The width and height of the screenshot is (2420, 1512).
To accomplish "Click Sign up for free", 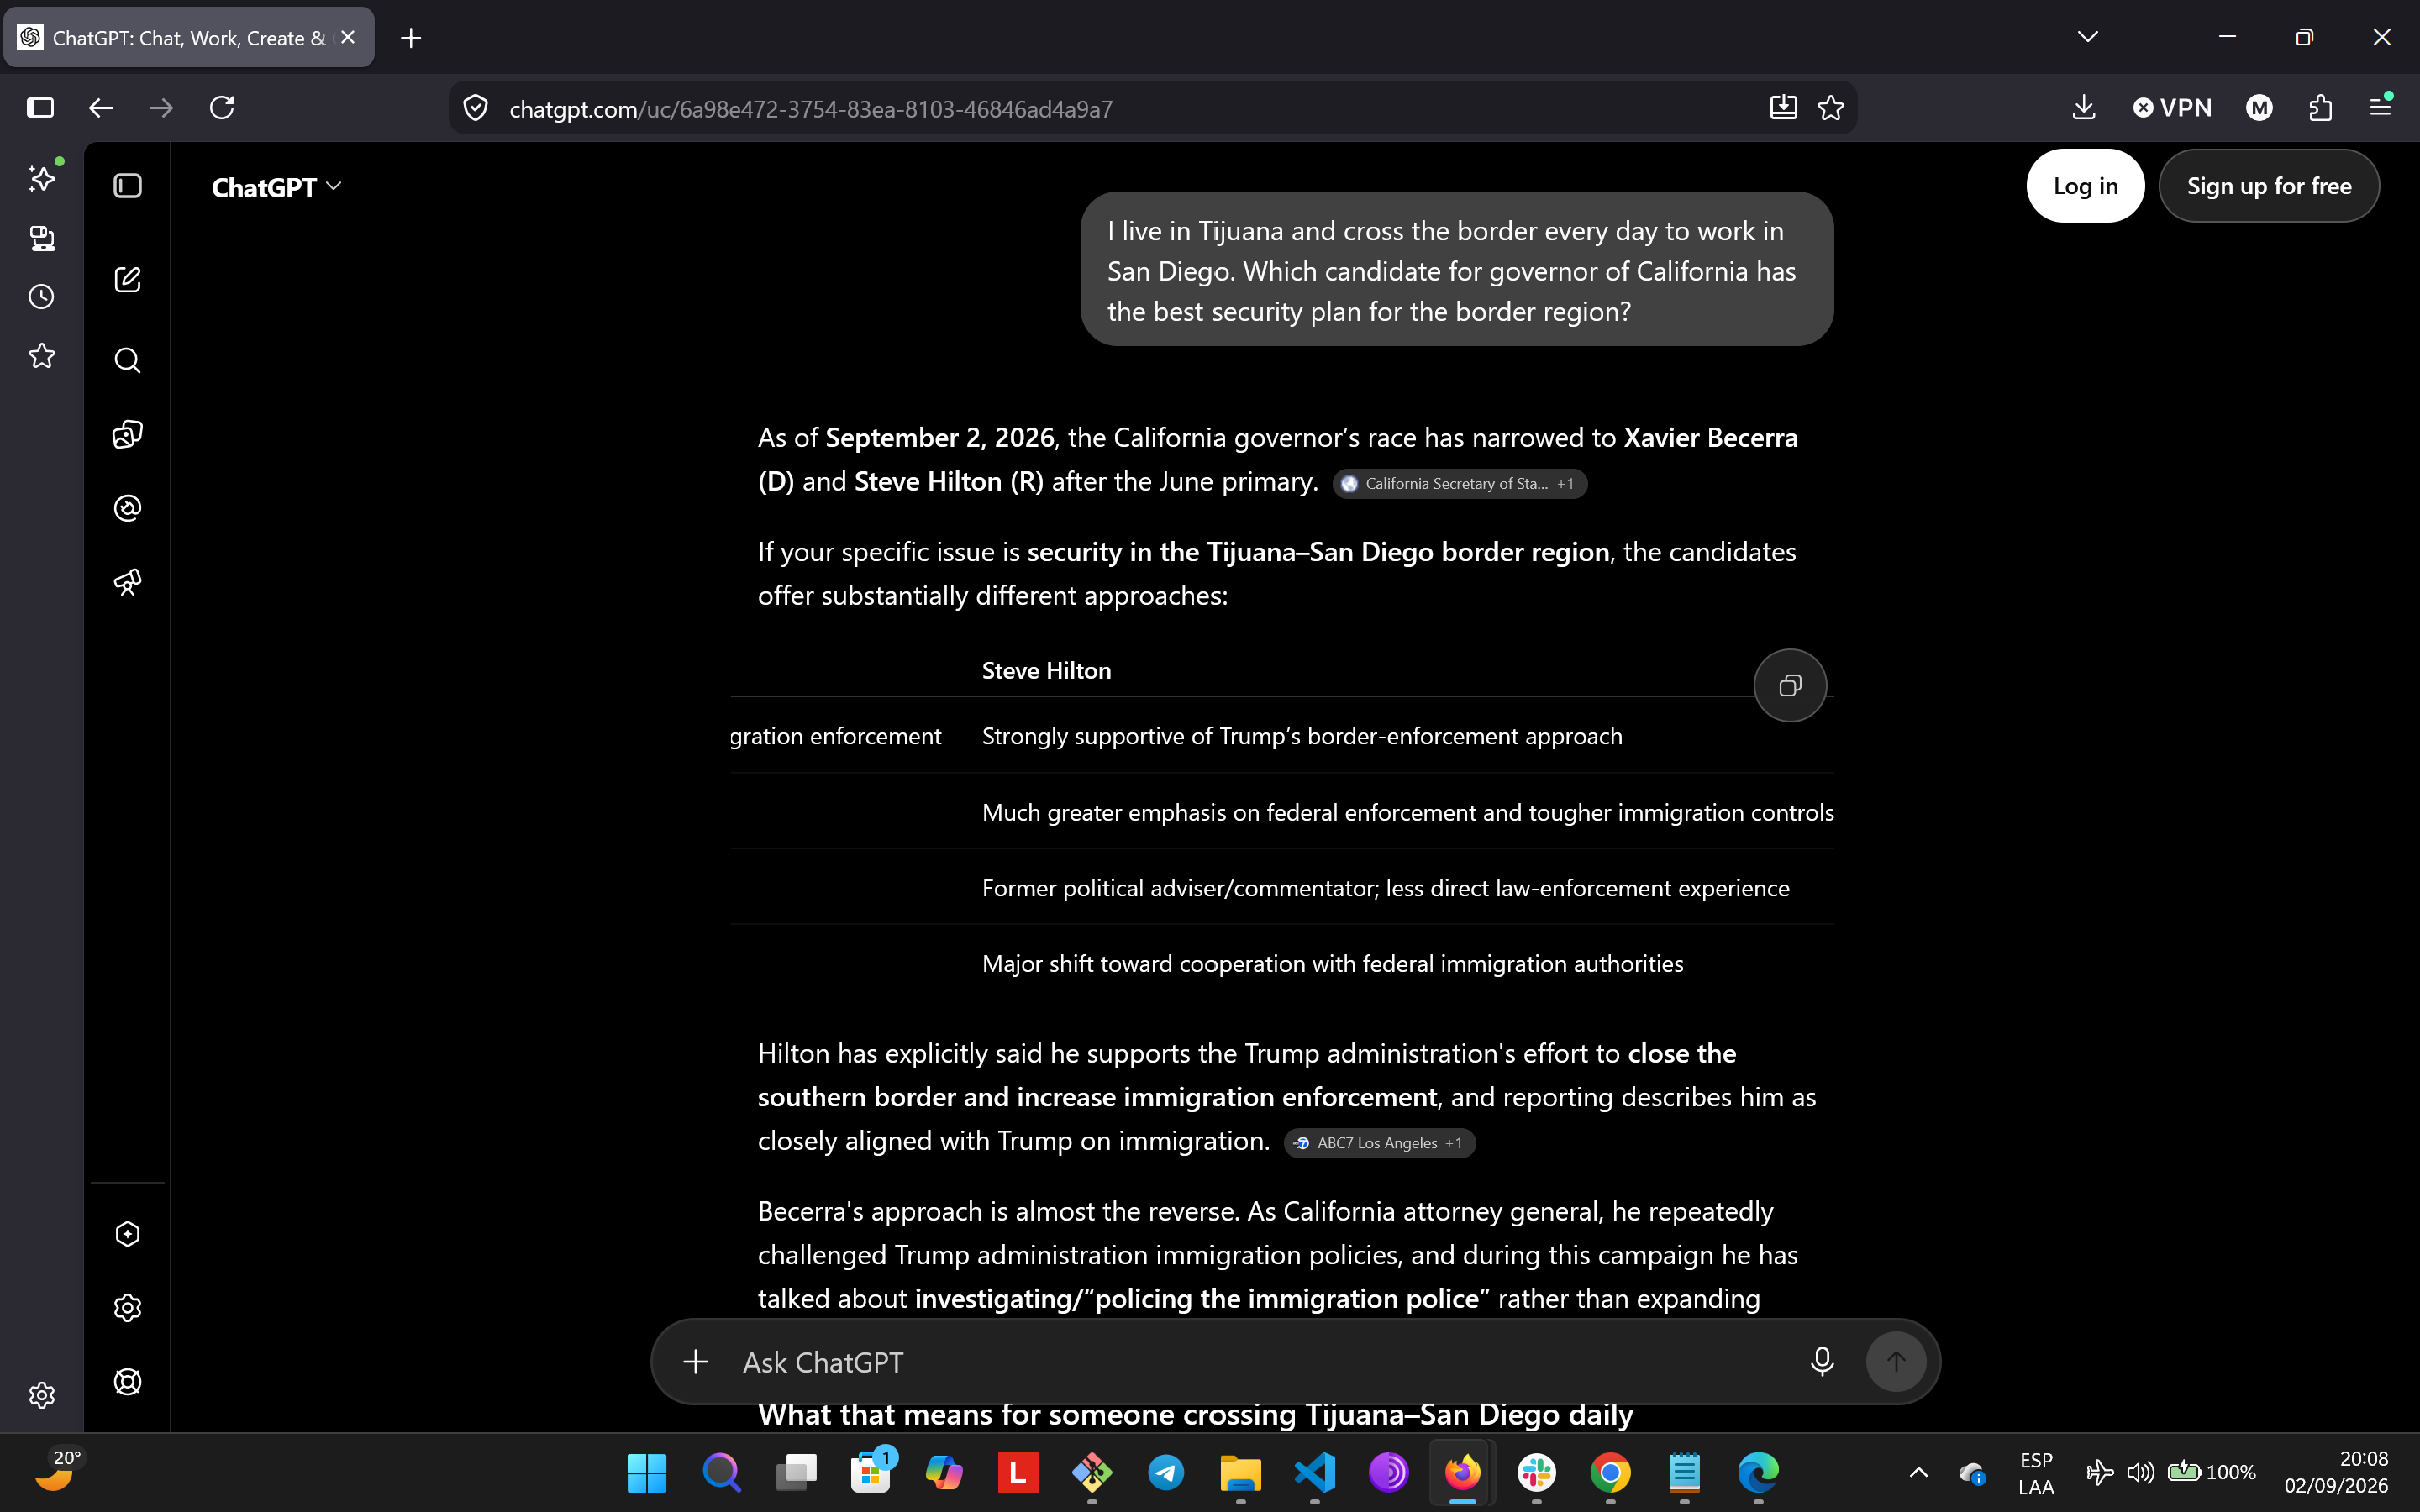I will pos(2269,186).
